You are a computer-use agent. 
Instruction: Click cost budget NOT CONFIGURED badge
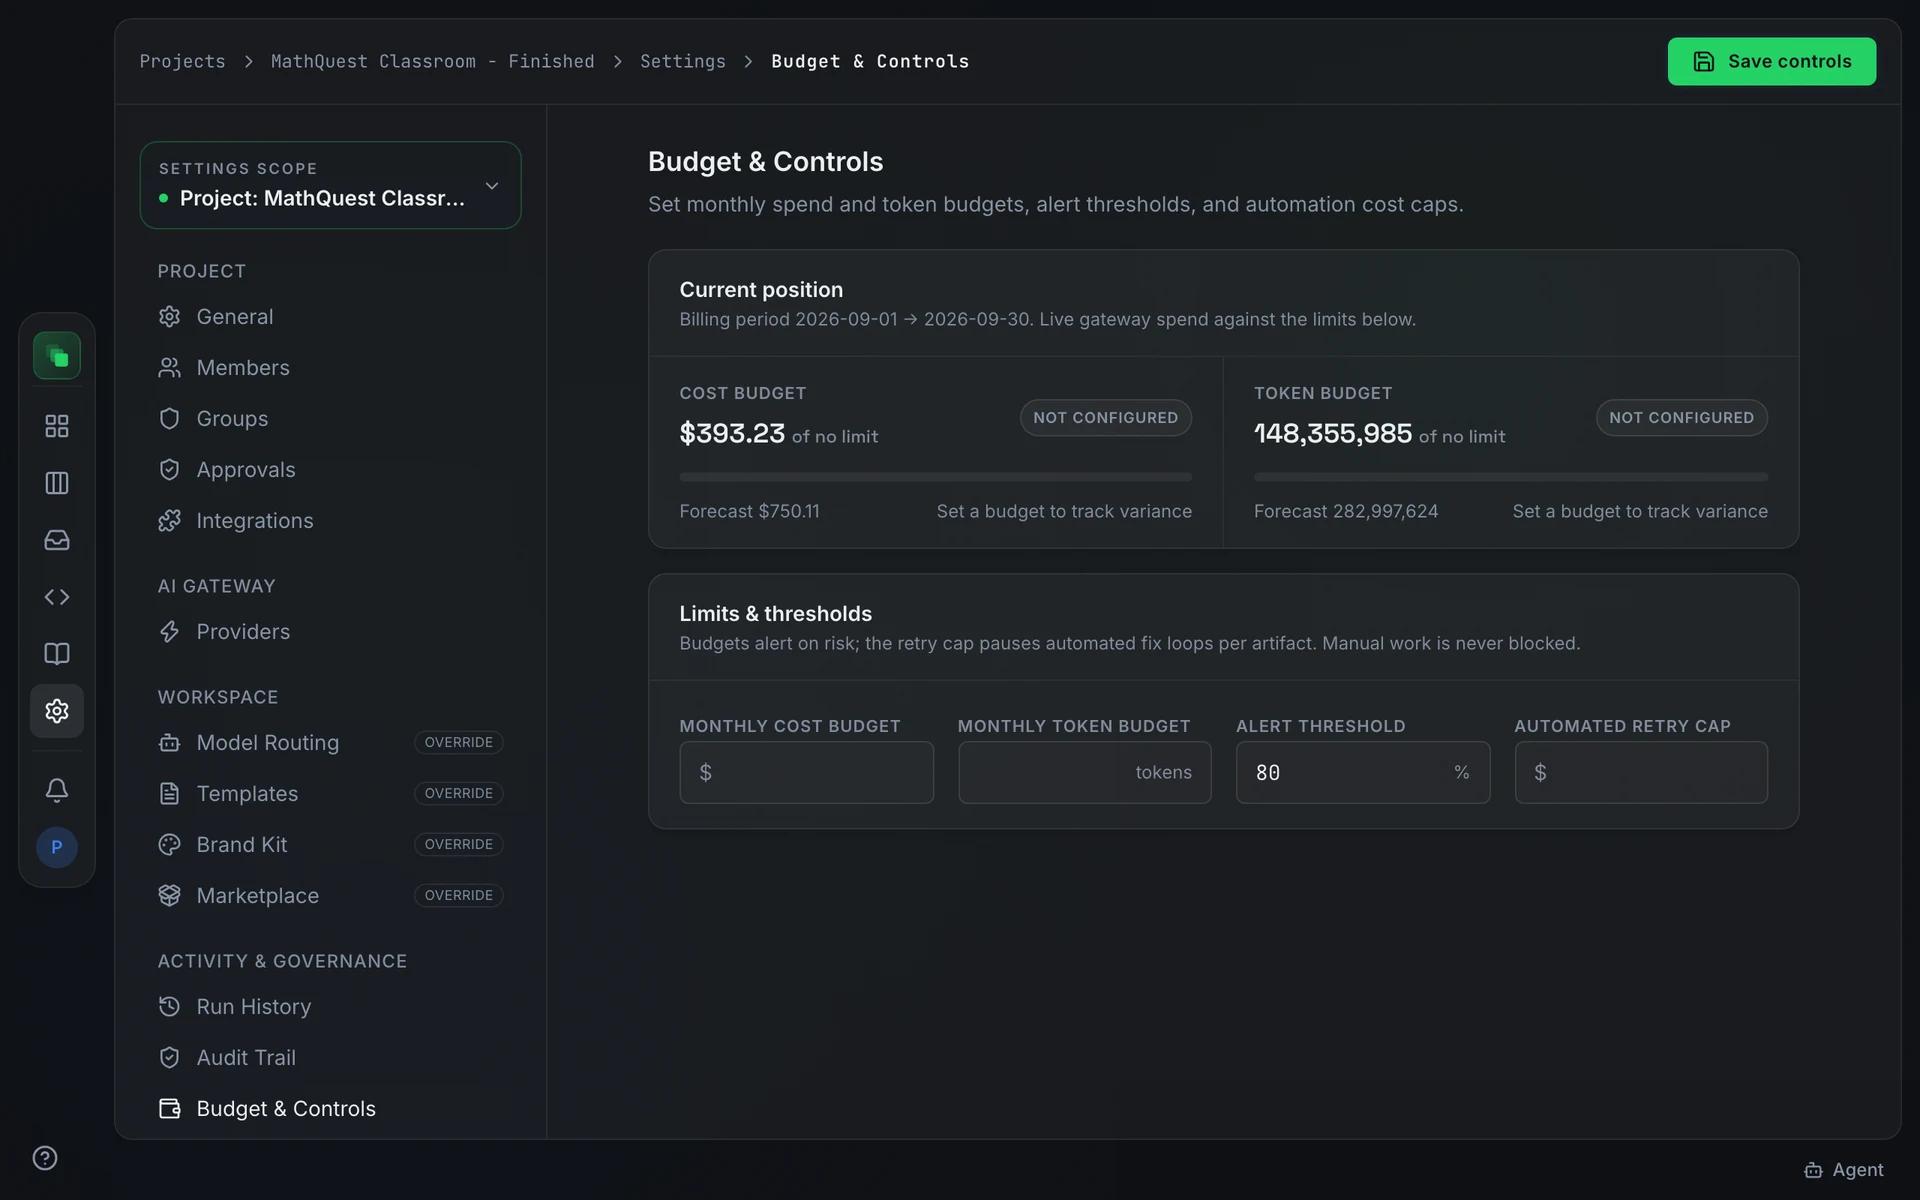(1105, 418)
